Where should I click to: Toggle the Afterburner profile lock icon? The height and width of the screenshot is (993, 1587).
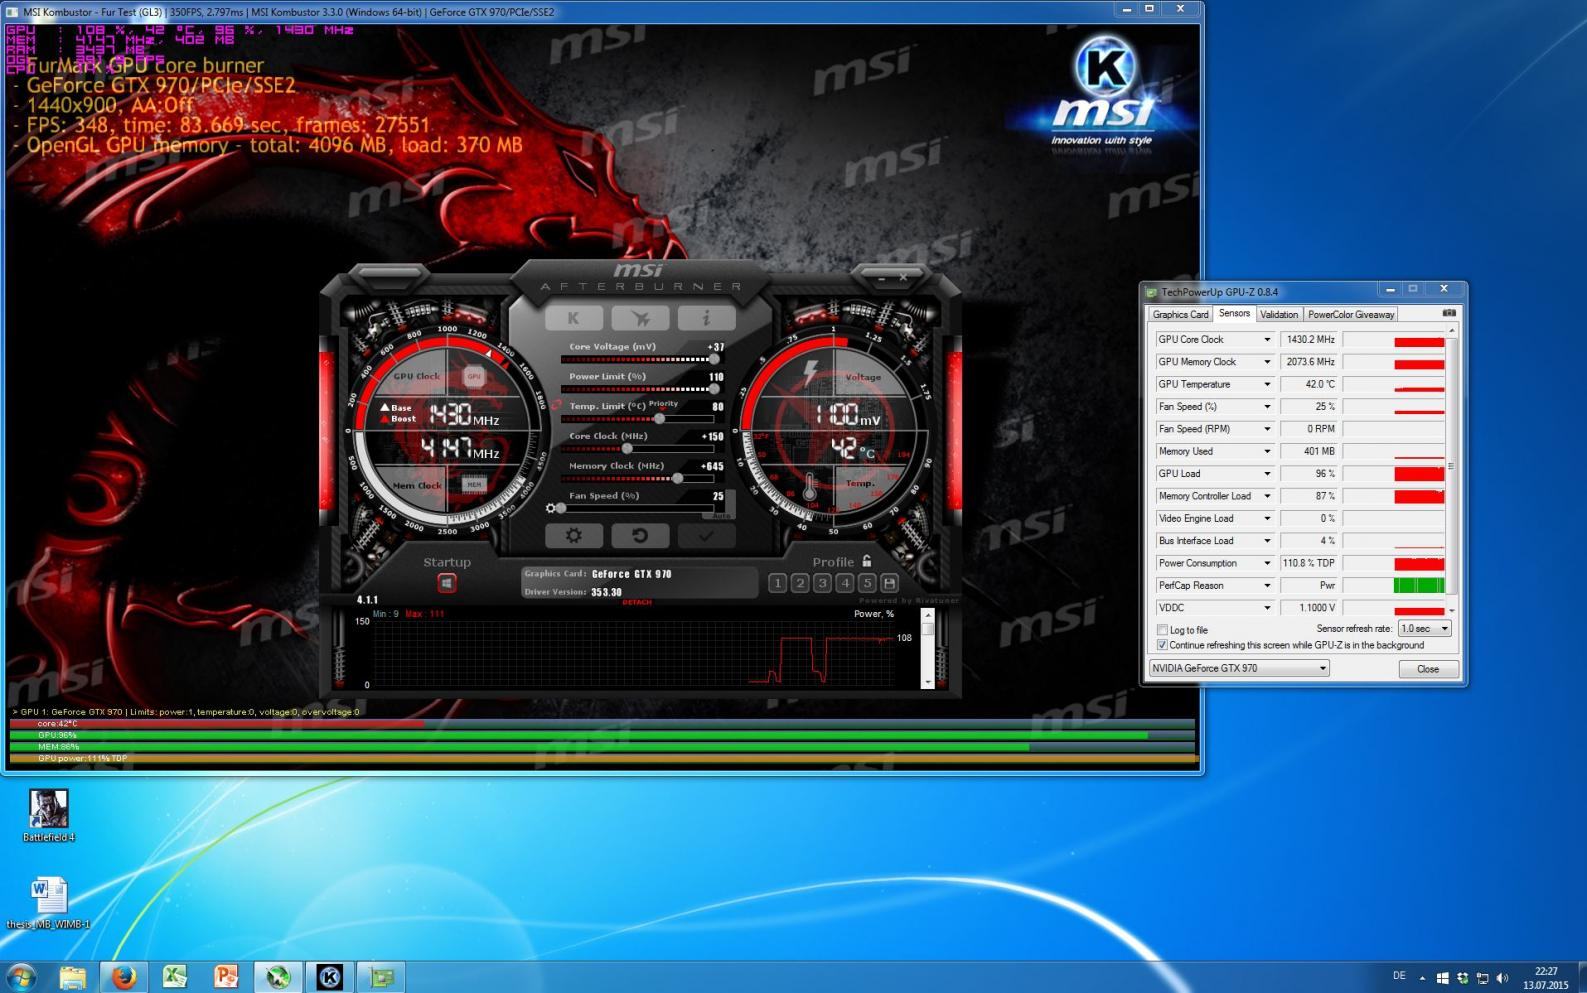click(x=867, y=561)
